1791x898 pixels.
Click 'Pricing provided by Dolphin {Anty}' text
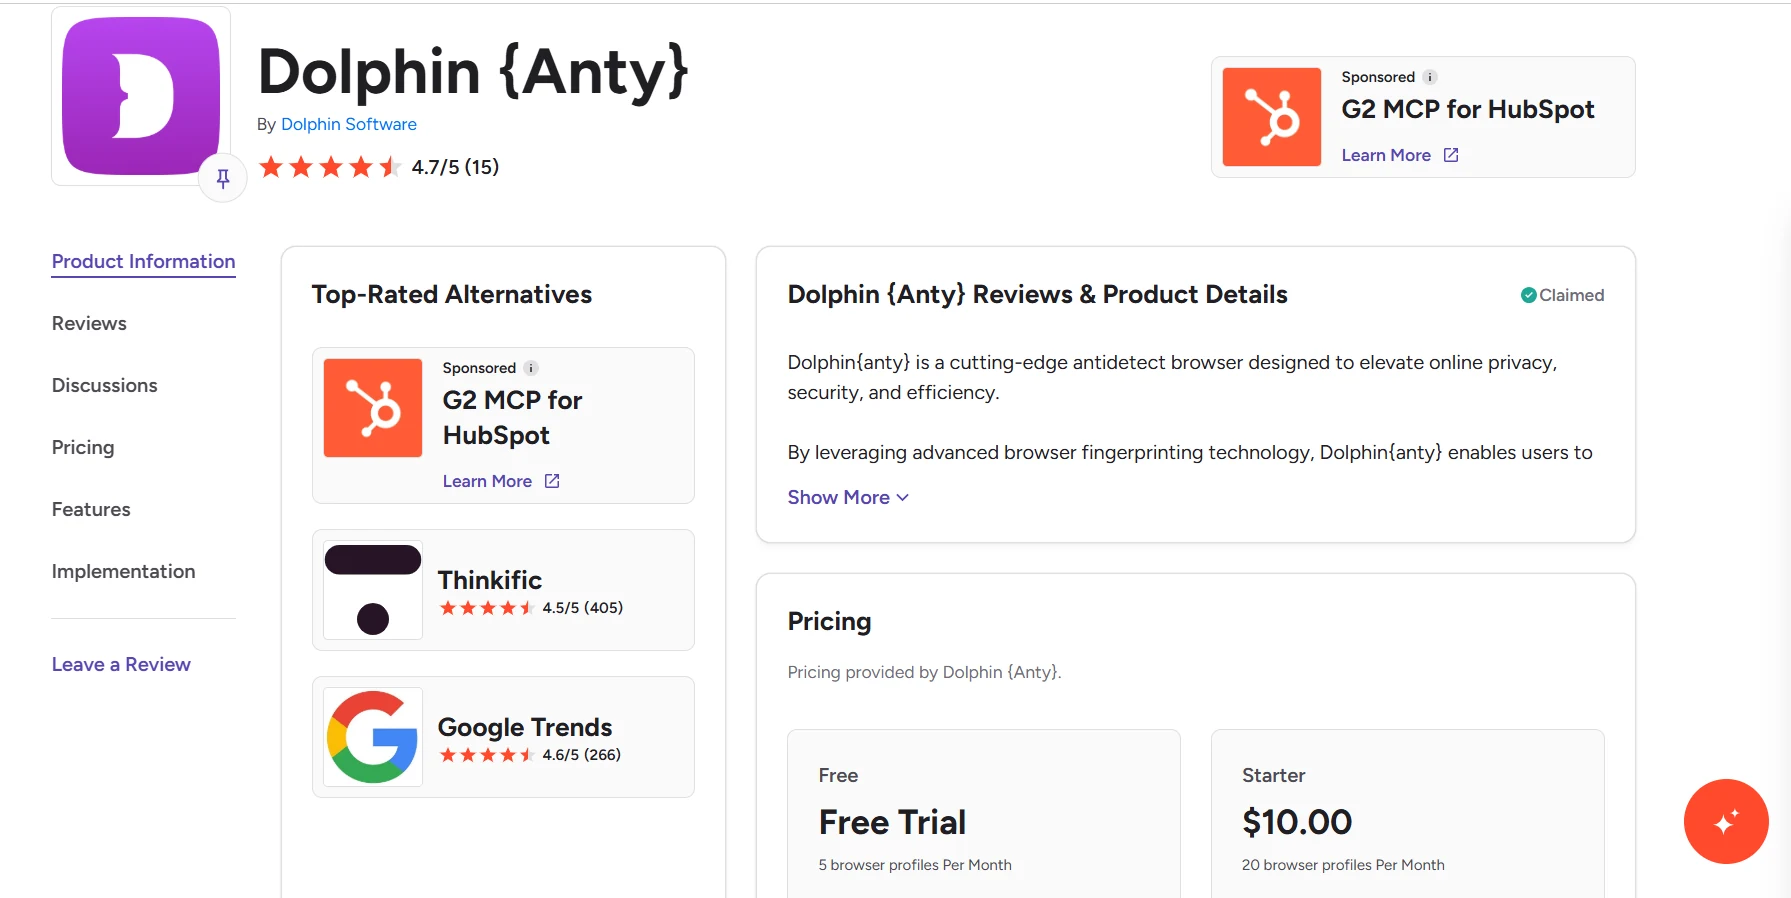click(x=924, y=672)
